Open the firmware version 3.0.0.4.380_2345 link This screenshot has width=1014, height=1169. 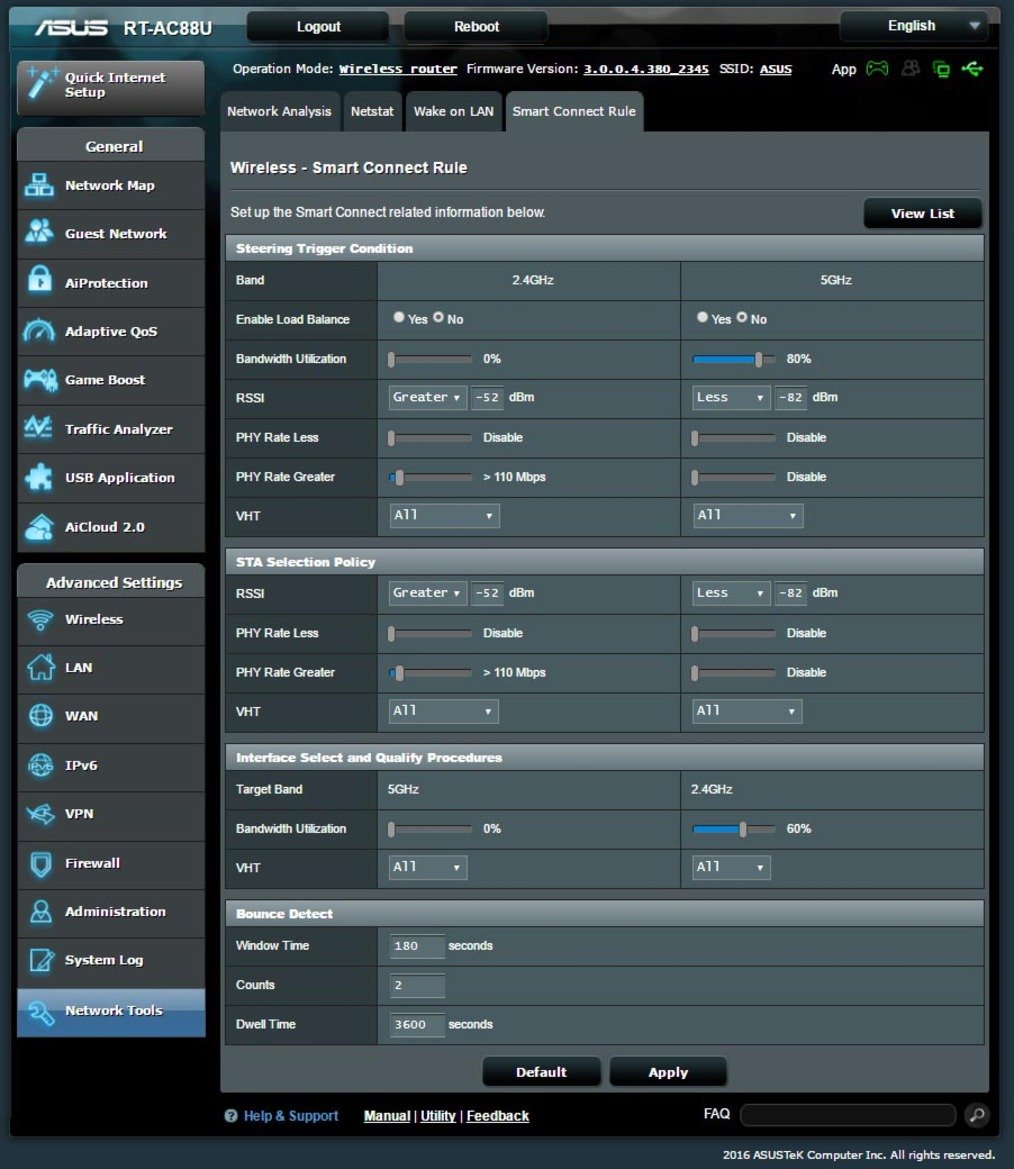pyautogui.click(x=646, y=69)
